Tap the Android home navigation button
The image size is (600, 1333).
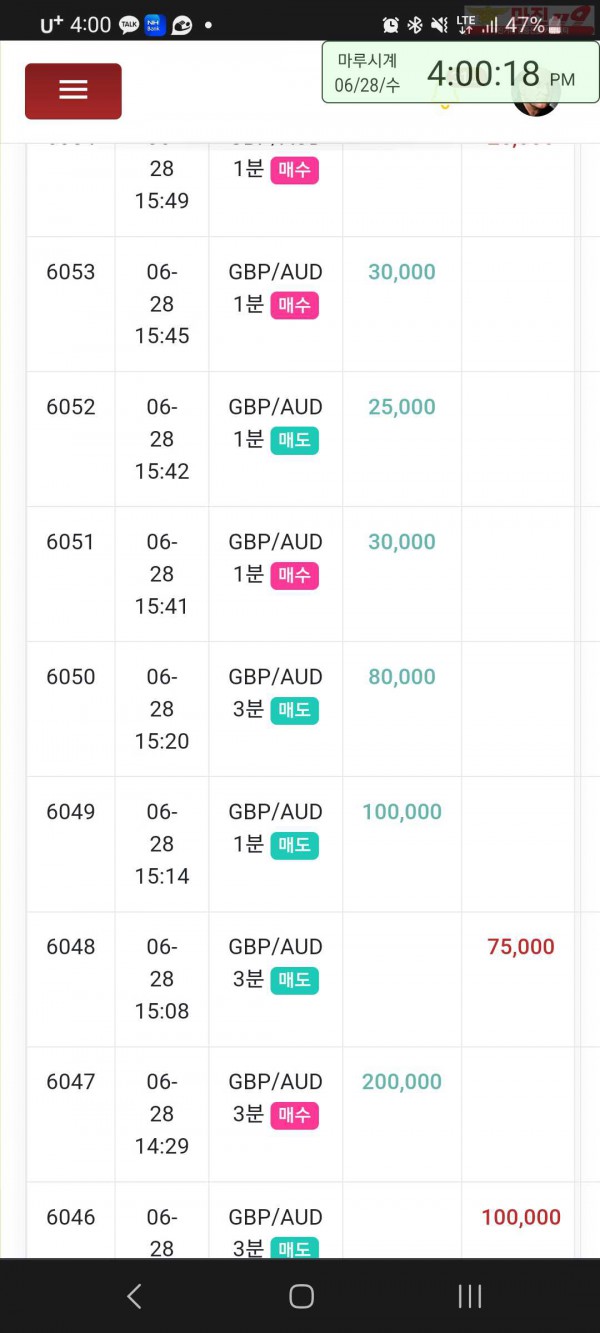point(301,1296)
